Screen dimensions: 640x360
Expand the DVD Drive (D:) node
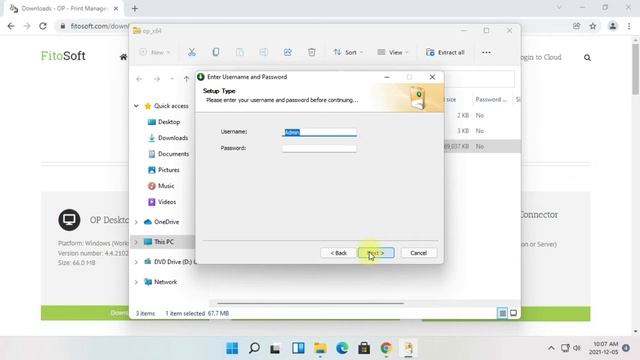point(136,262)
